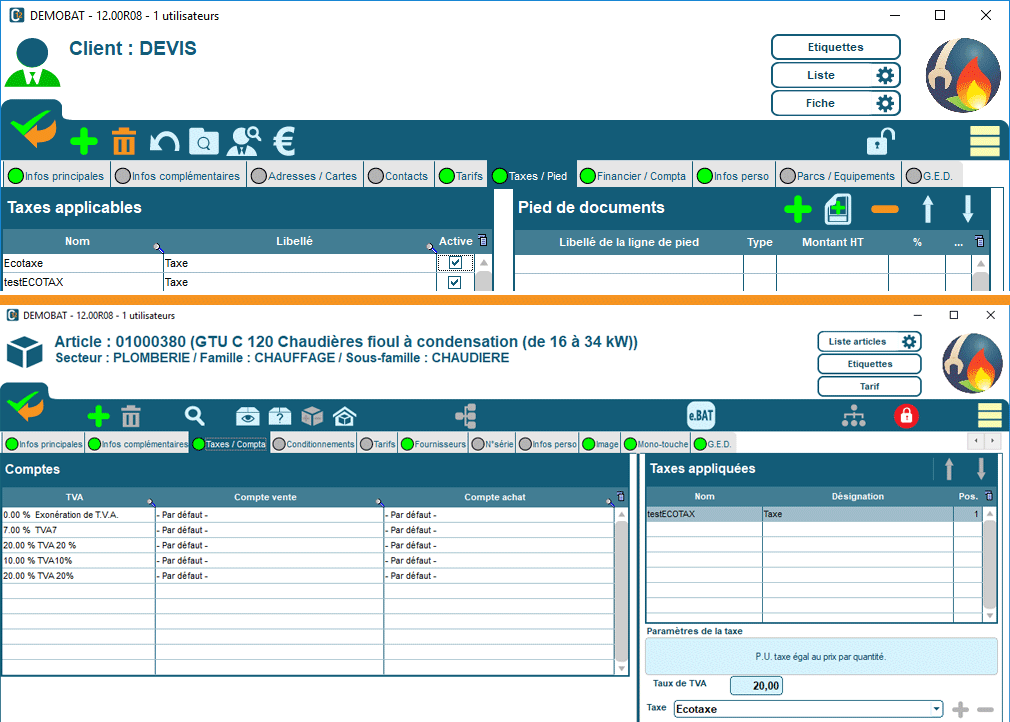1010x722 pixels.
Task: Click the Comptes table vertical scrollbar
Action: click(x=621, y=590)
